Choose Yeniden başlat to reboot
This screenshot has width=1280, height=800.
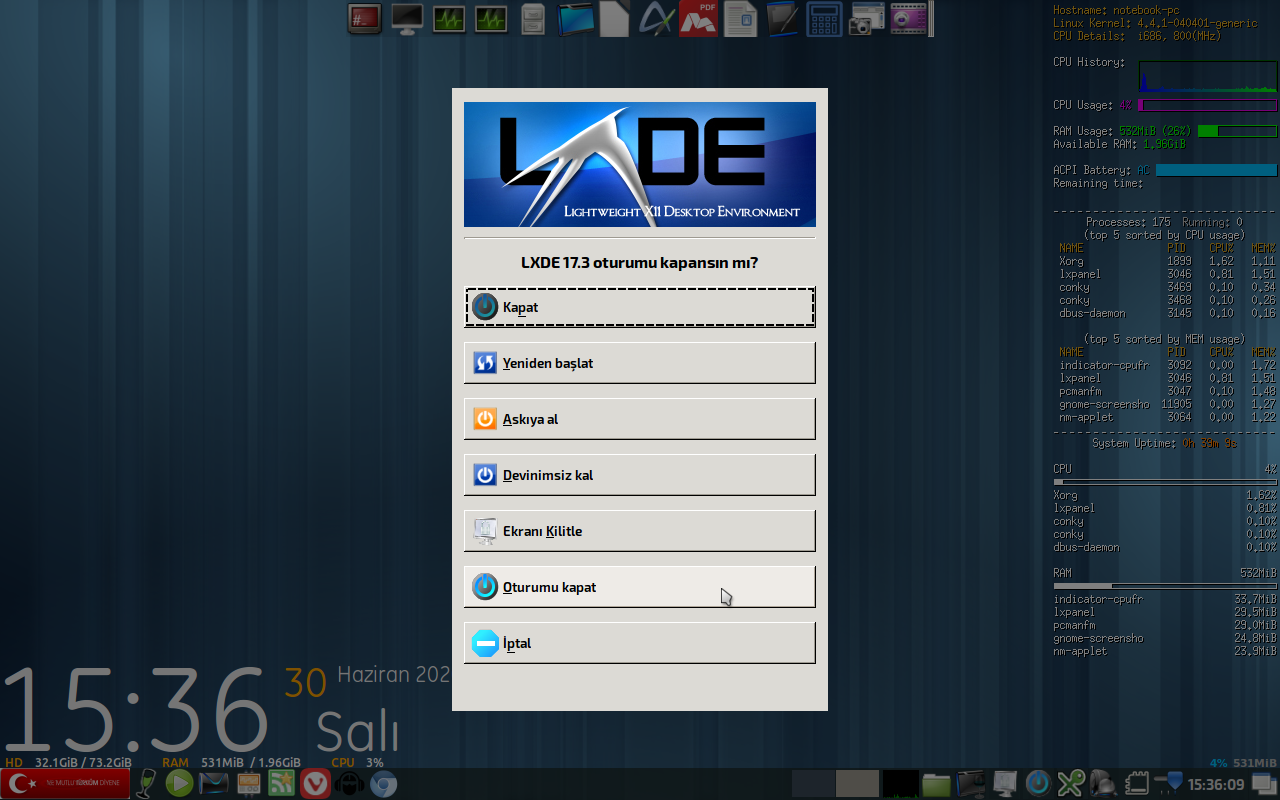coord(639,363)
